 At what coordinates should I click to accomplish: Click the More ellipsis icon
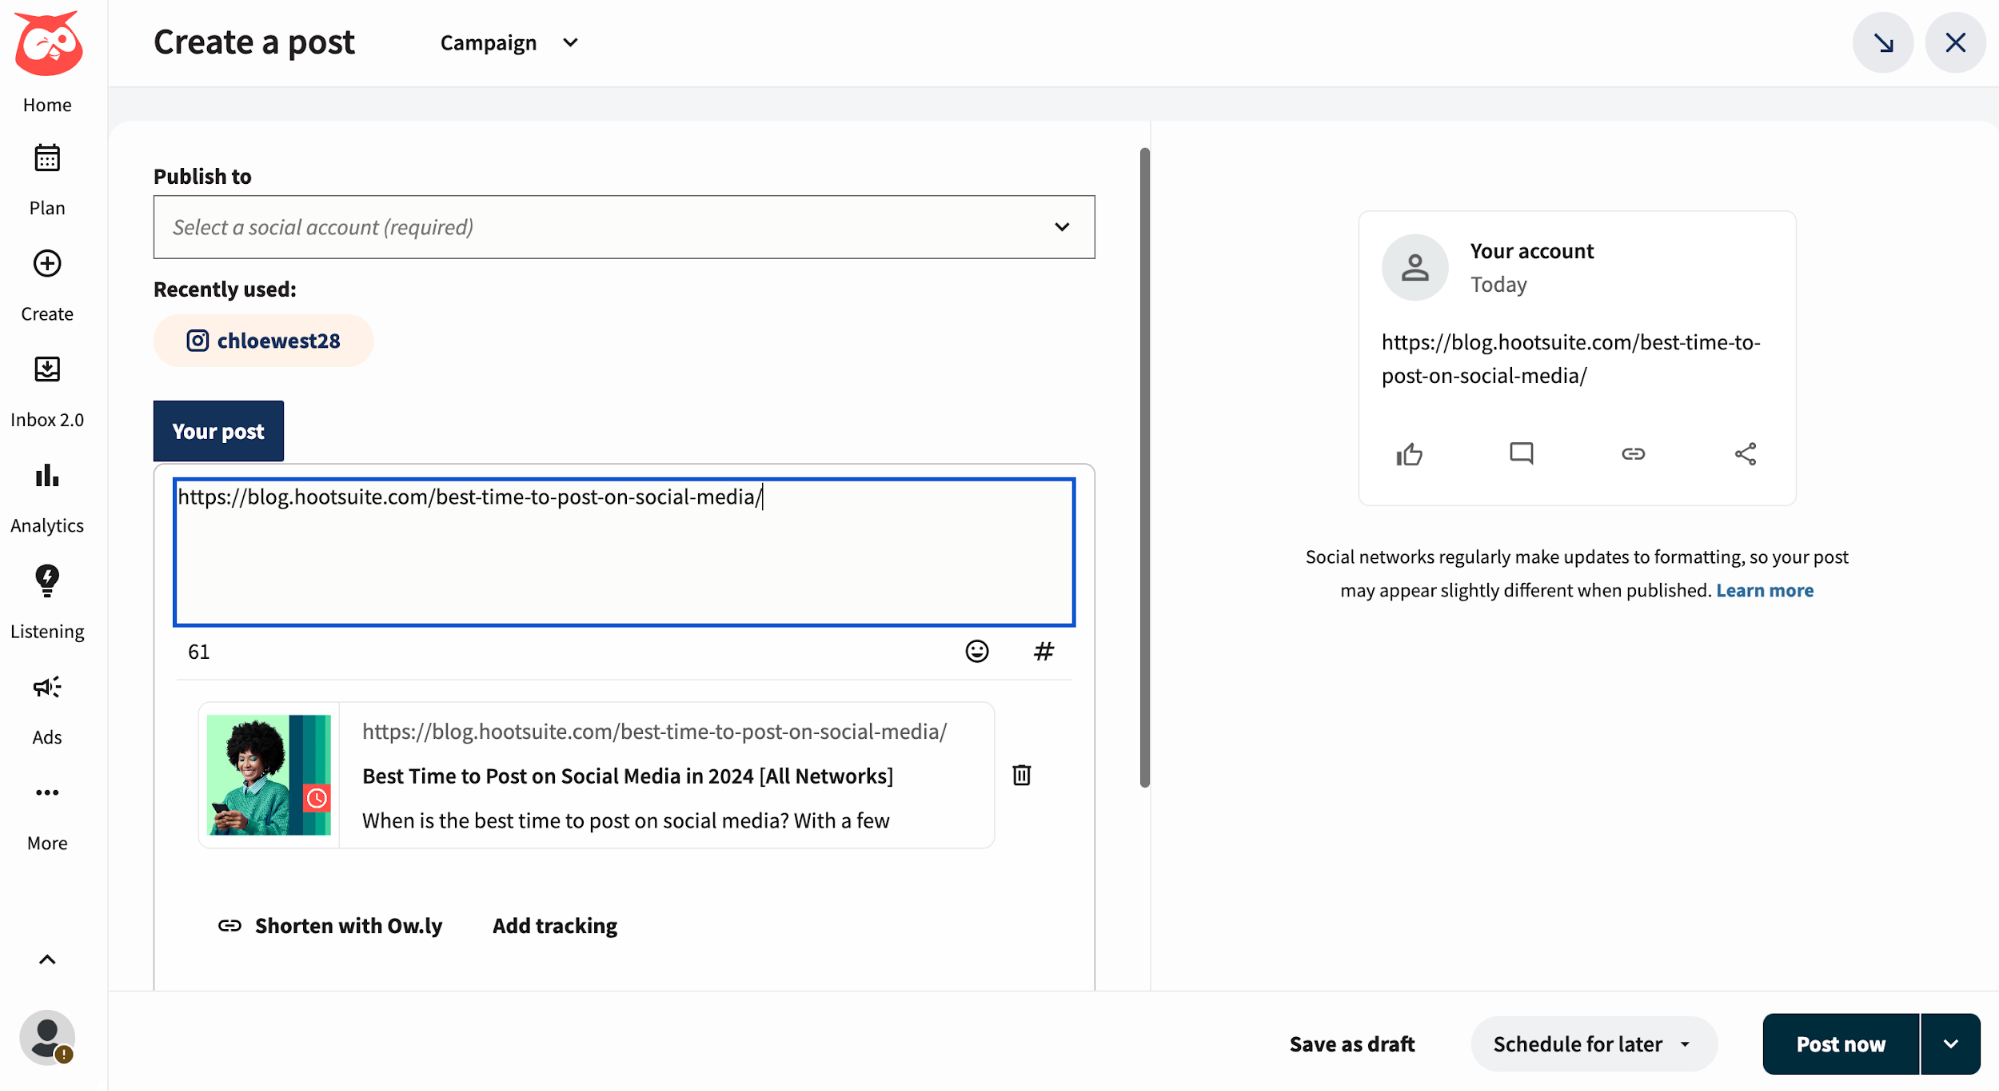click(x=46, y=793)
